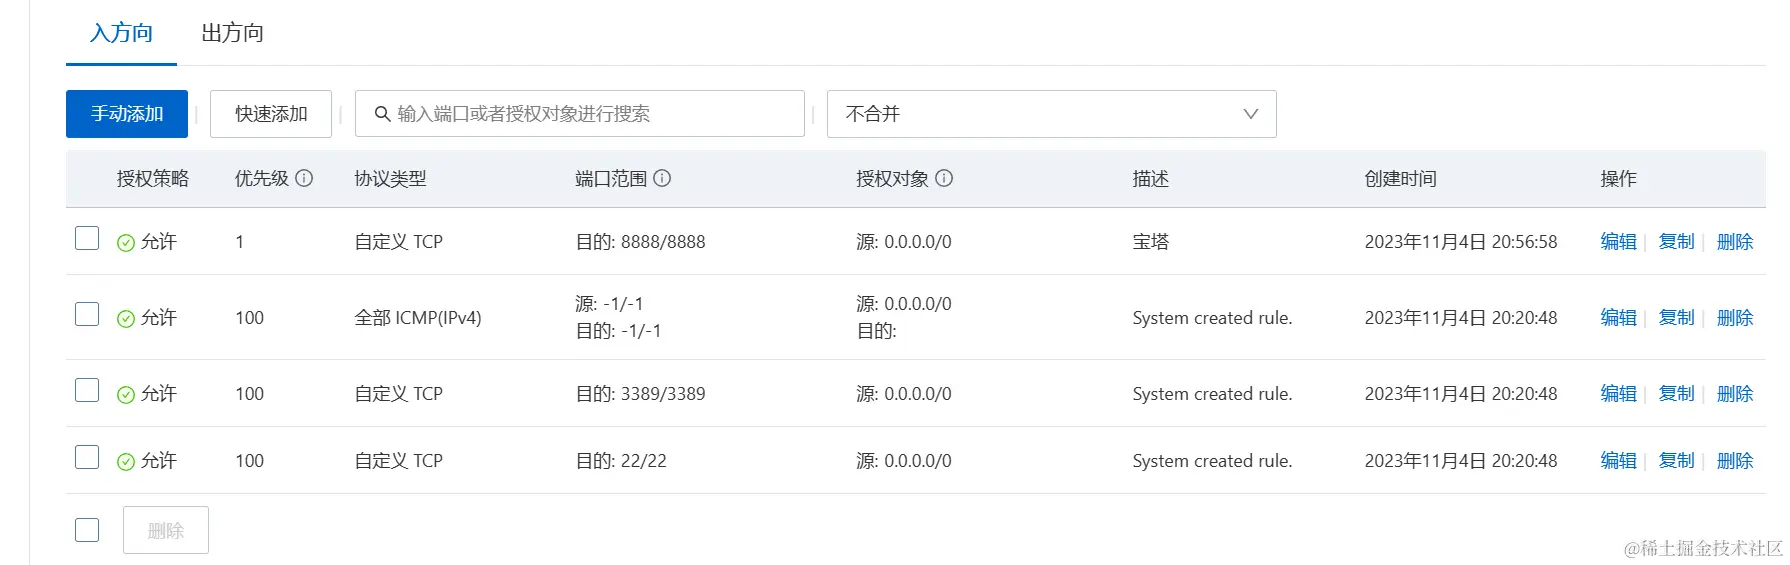Click the 手动添加 button
The image size is (1790, 565).
pyautogui.click(x=127, y=114)
